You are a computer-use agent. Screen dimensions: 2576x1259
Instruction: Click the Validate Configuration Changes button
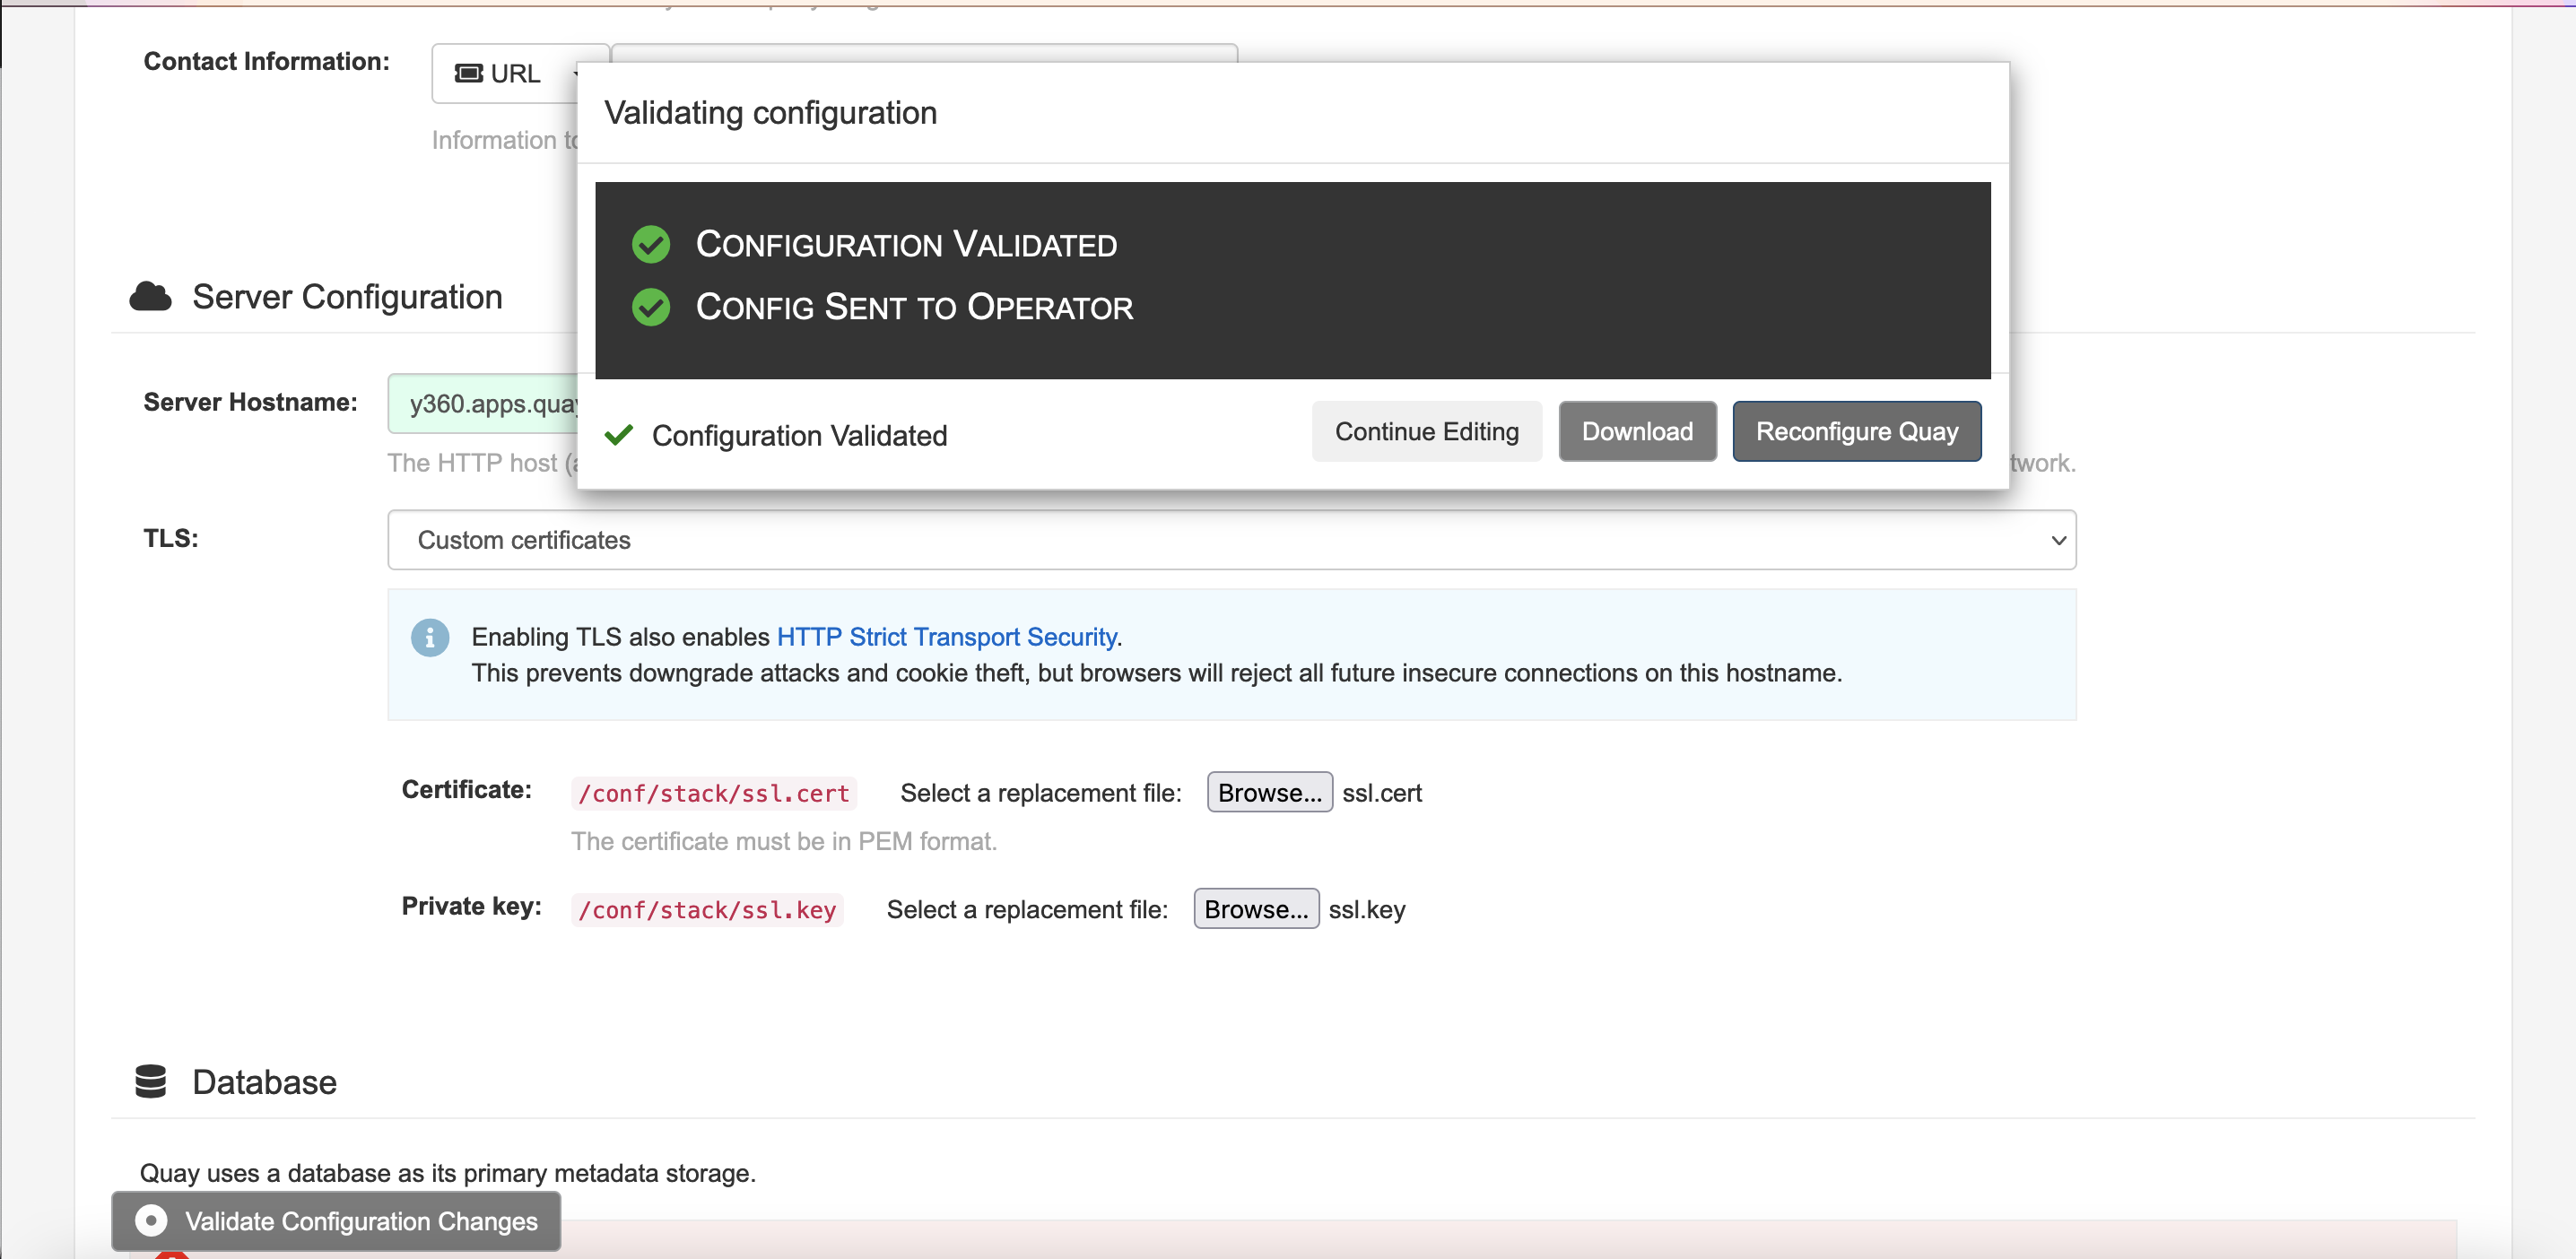coord(336,1220)
